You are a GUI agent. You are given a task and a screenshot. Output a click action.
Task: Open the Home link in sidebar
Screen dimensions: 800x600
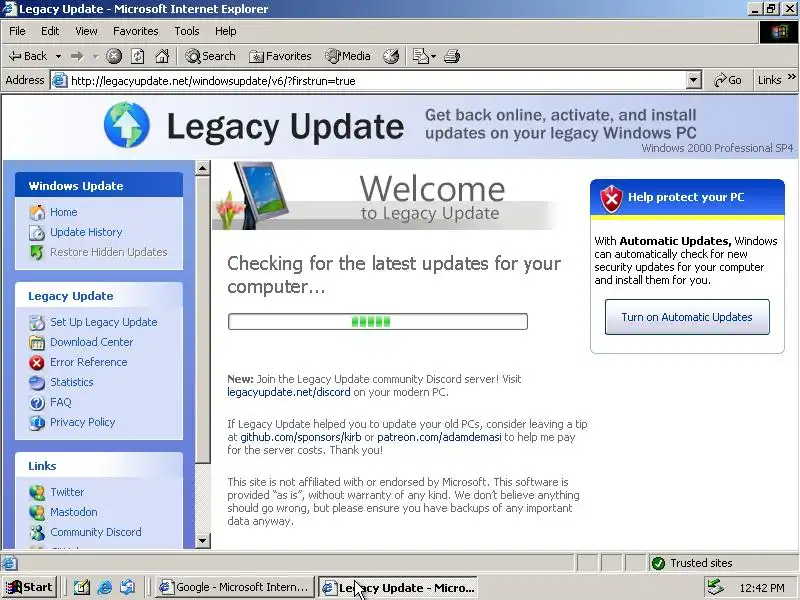pos(64,212)
